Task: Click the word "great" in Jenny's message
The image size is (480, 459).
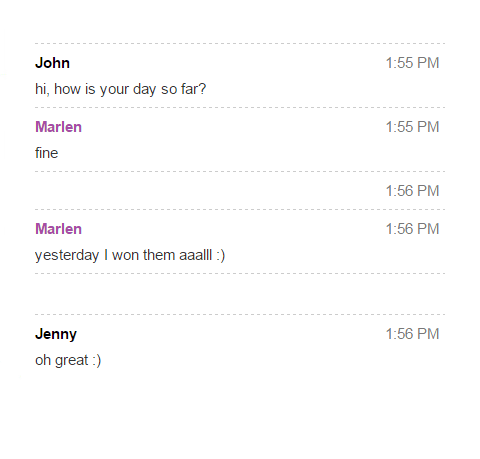Action: pyautogui.click(x=72, y=361)
